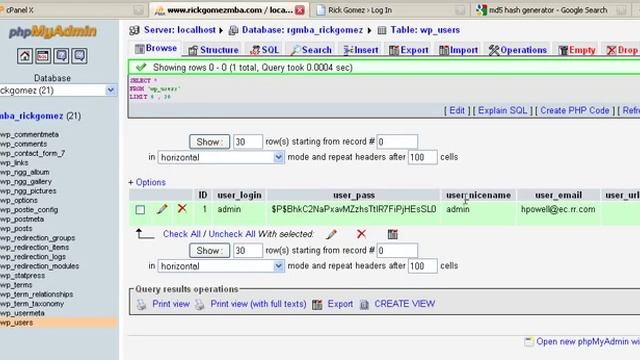Switch to the Structure tab
The height and width of the screenshot is (360, 640).
click(213, 50)
